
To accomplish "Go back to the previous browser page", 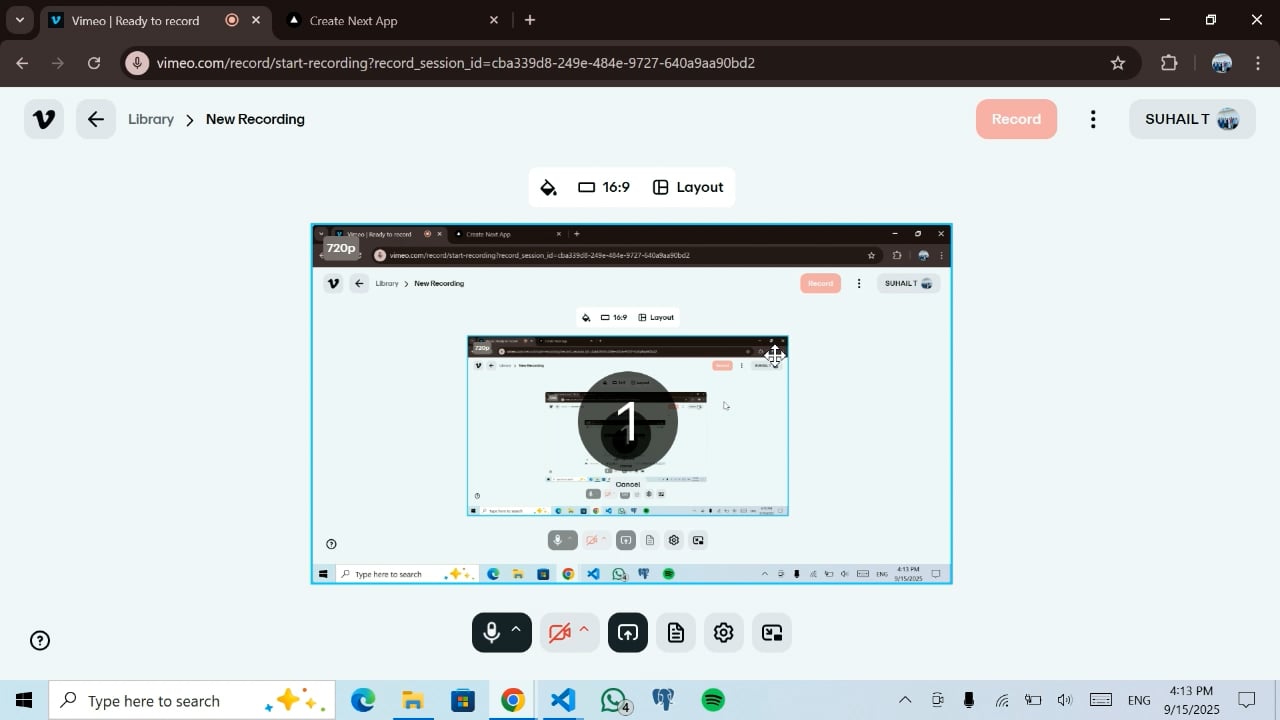I will tap(22, 63).
